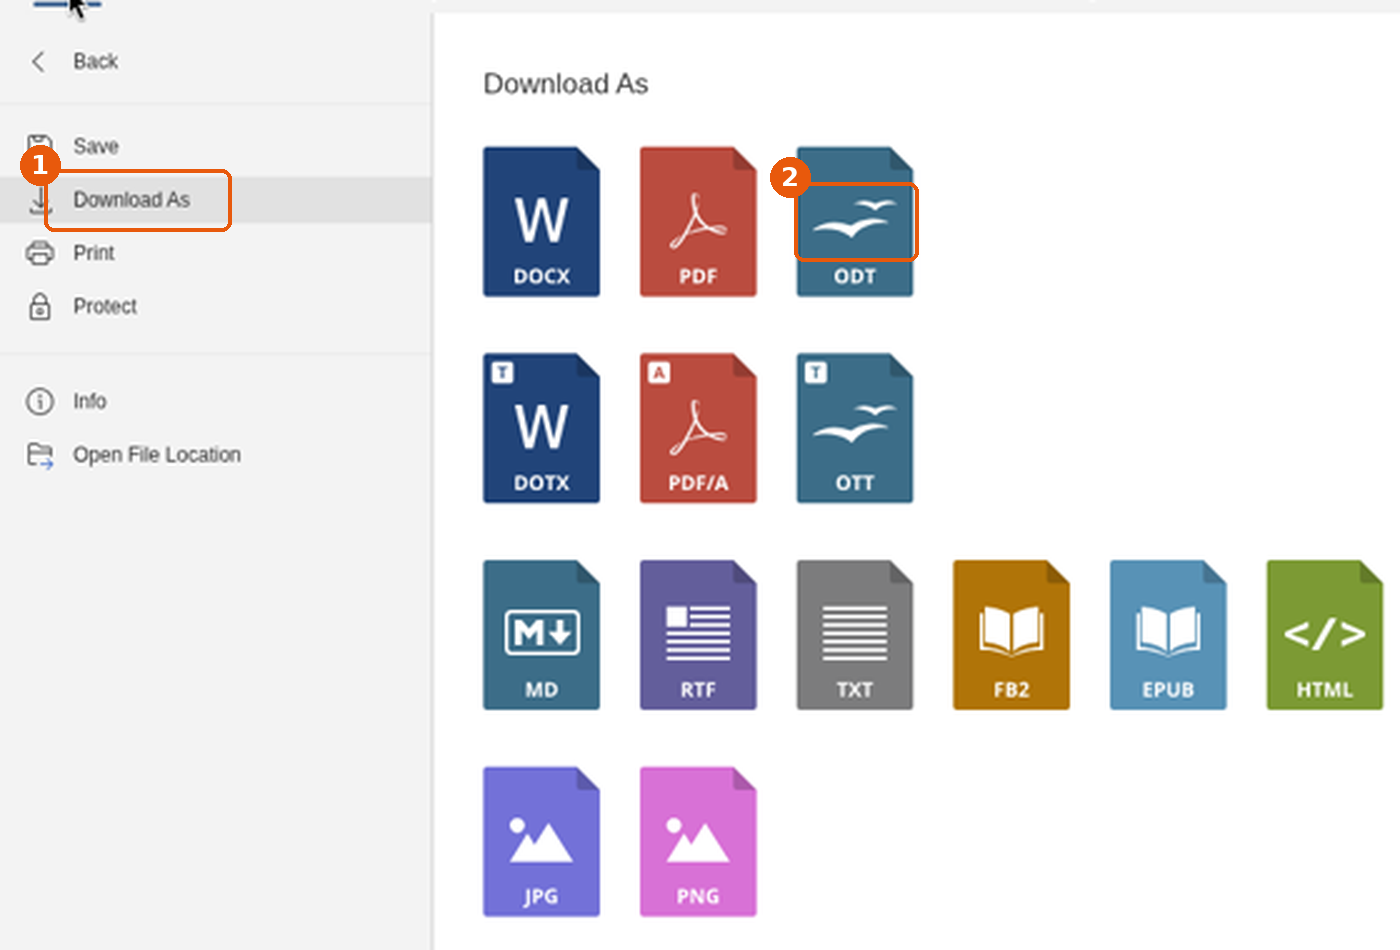Download as Markdown MD file
The height and width of the screenshot is (950, 1400).
[x=541, y=635]
